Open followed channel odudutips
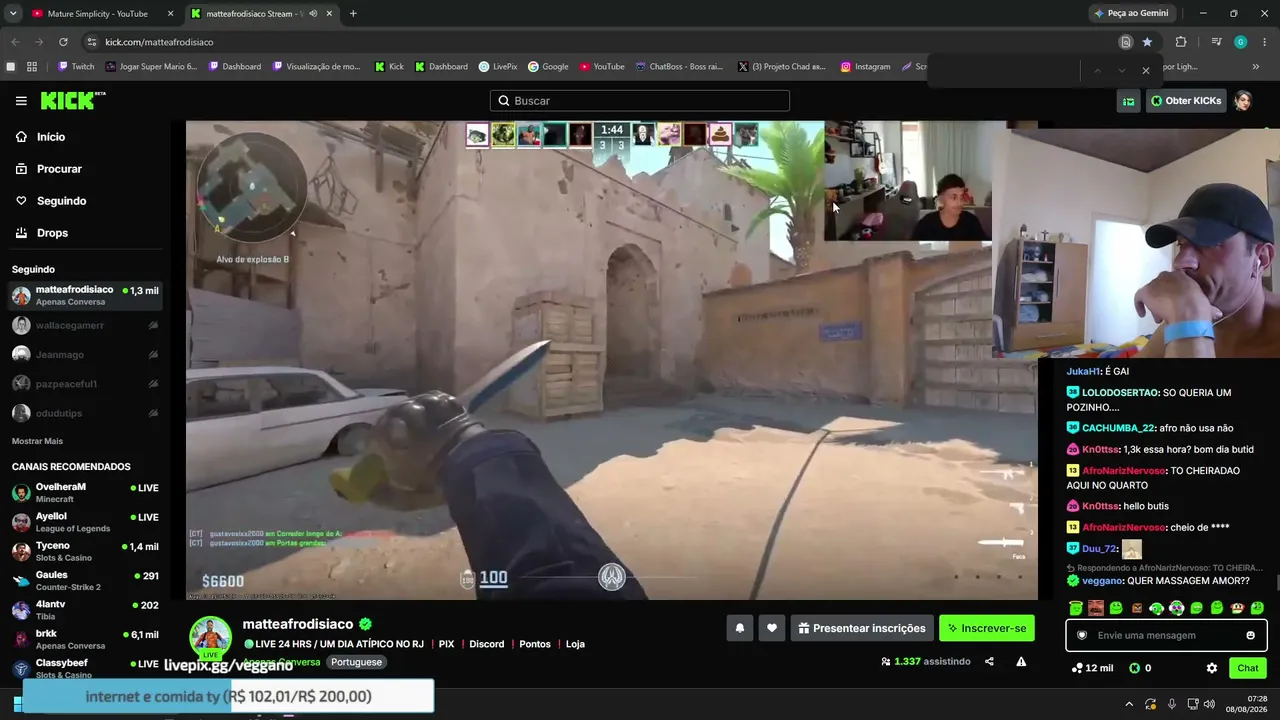The width and height of the screenshot is (1280, 720). [x=85, y=413]
